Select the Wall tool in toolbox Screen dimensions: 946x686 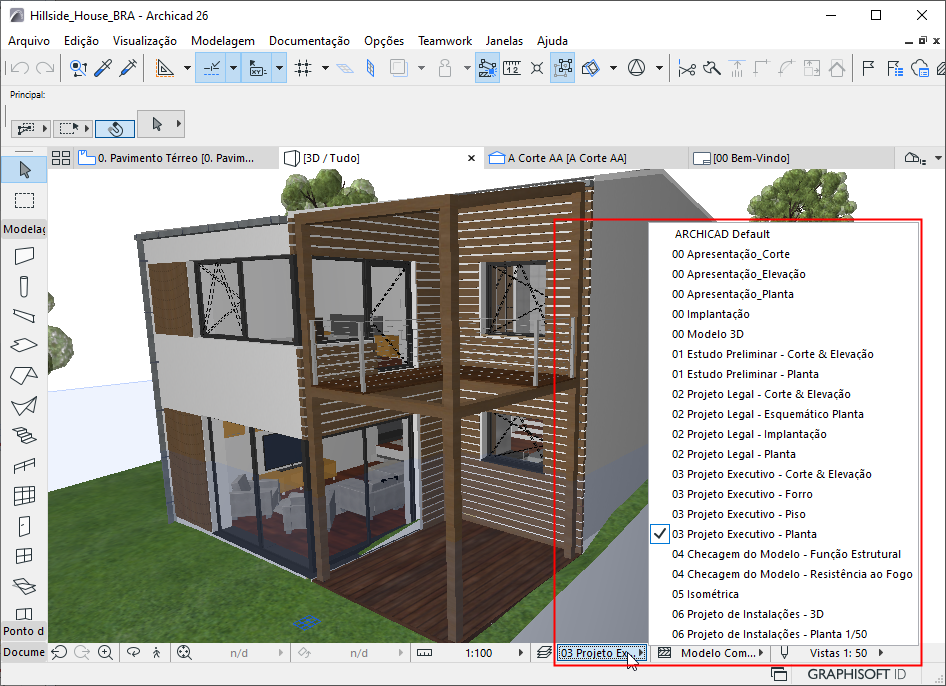coord(24,256)
